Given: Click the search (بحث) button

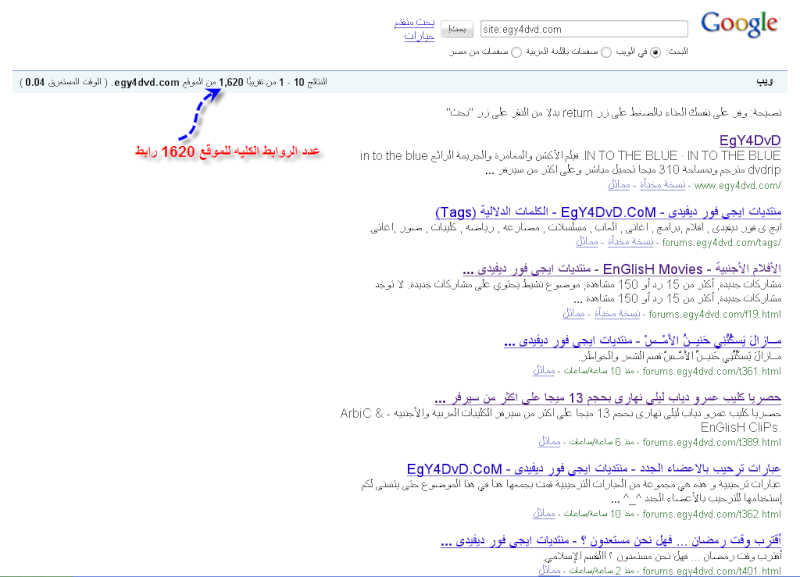Looking at the screenshot, I should (x=457, y=29).
